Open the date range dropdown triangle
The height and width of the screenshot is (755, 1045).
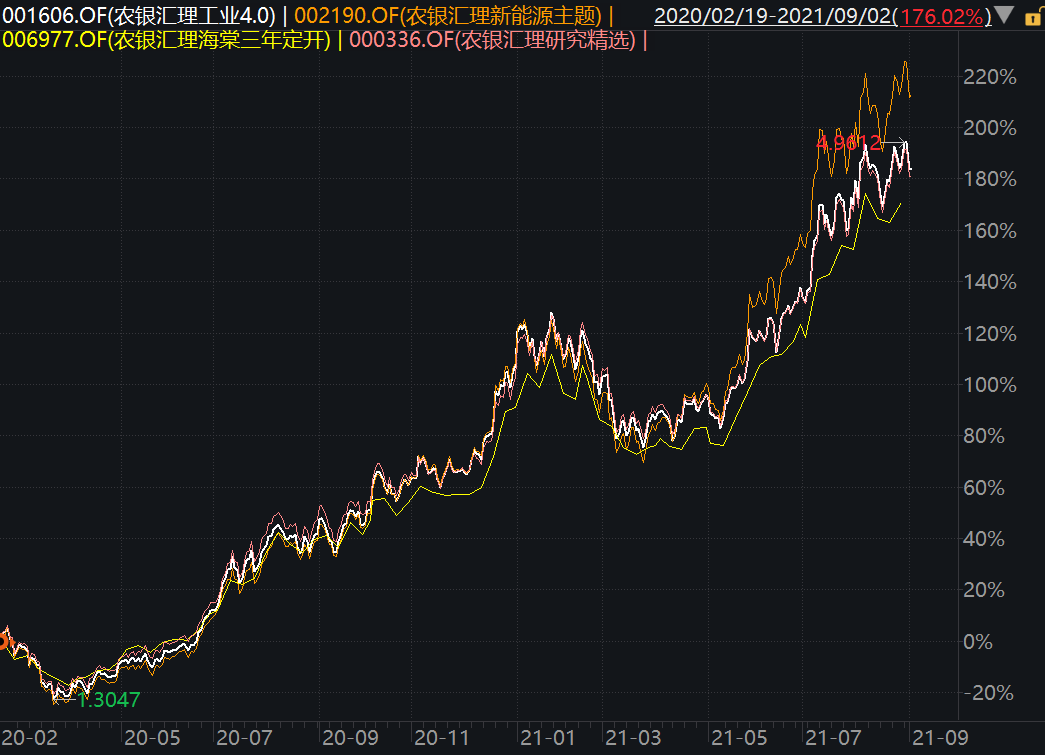1004,15
